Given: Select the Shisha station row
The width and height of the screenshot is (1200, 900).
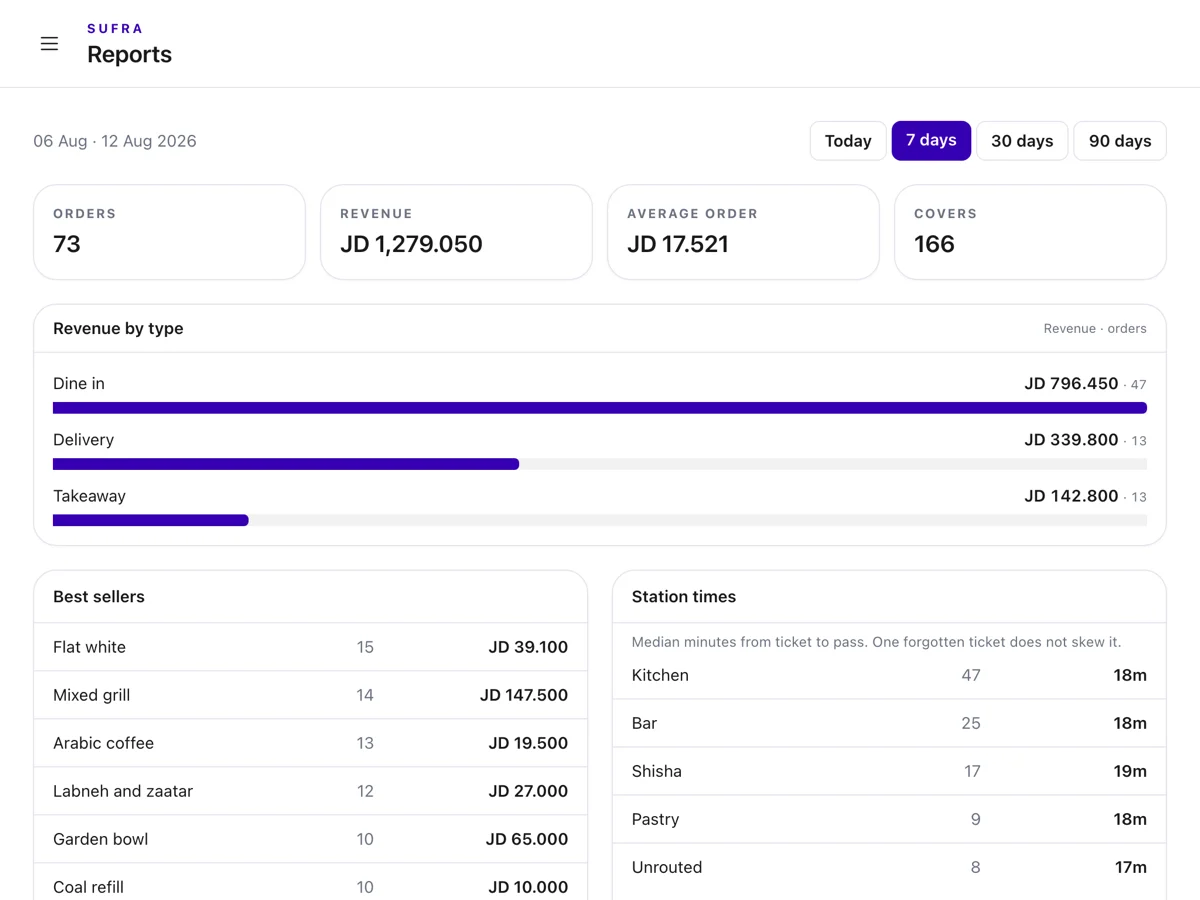Looking at the screenshot, I should click(889, 771).
